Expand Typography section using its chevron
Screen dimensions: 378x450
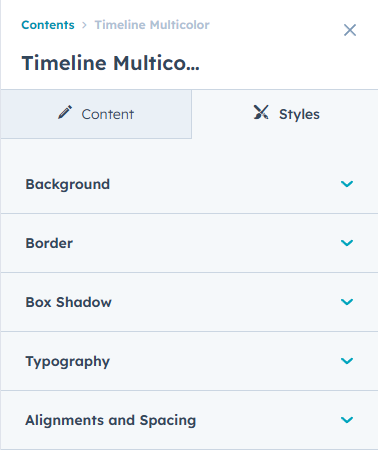347,361
